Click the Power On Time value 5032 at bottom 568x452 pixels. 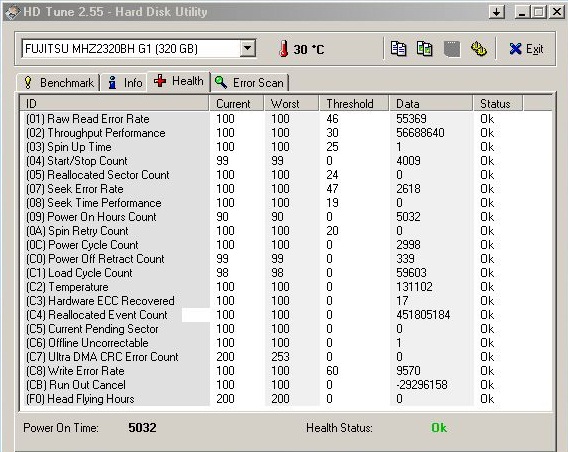(142, 428)
